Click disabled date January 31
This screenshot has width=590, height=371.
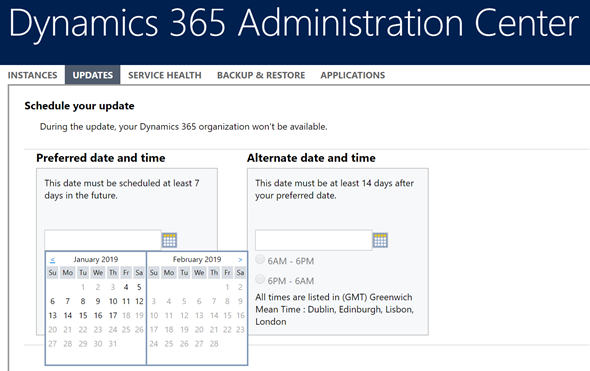click(113, 344)
